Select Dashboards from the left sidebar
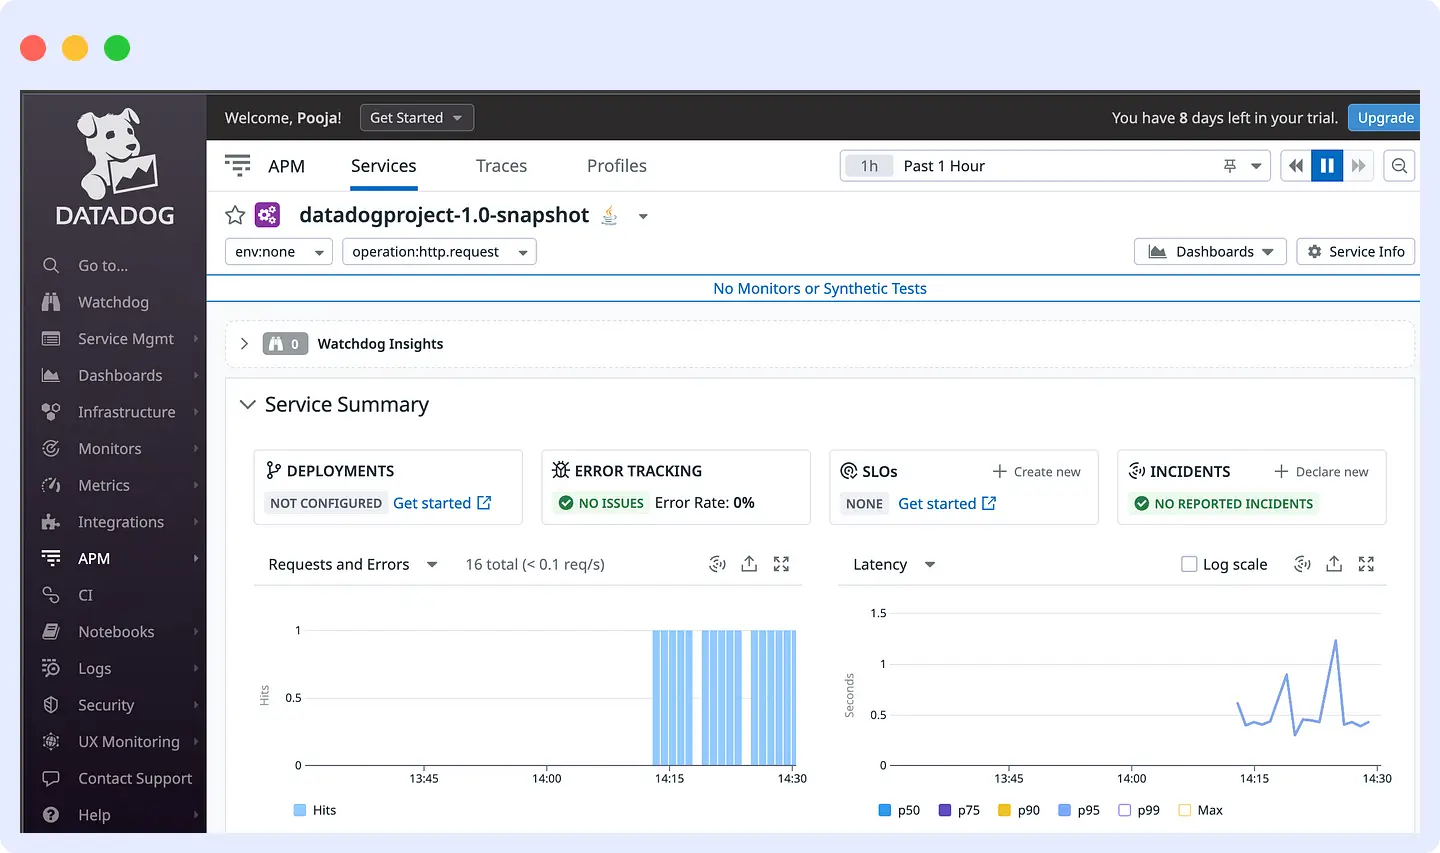Viewport: 1440px width, 853px height. pyautogui.click(x=120, y=375)
